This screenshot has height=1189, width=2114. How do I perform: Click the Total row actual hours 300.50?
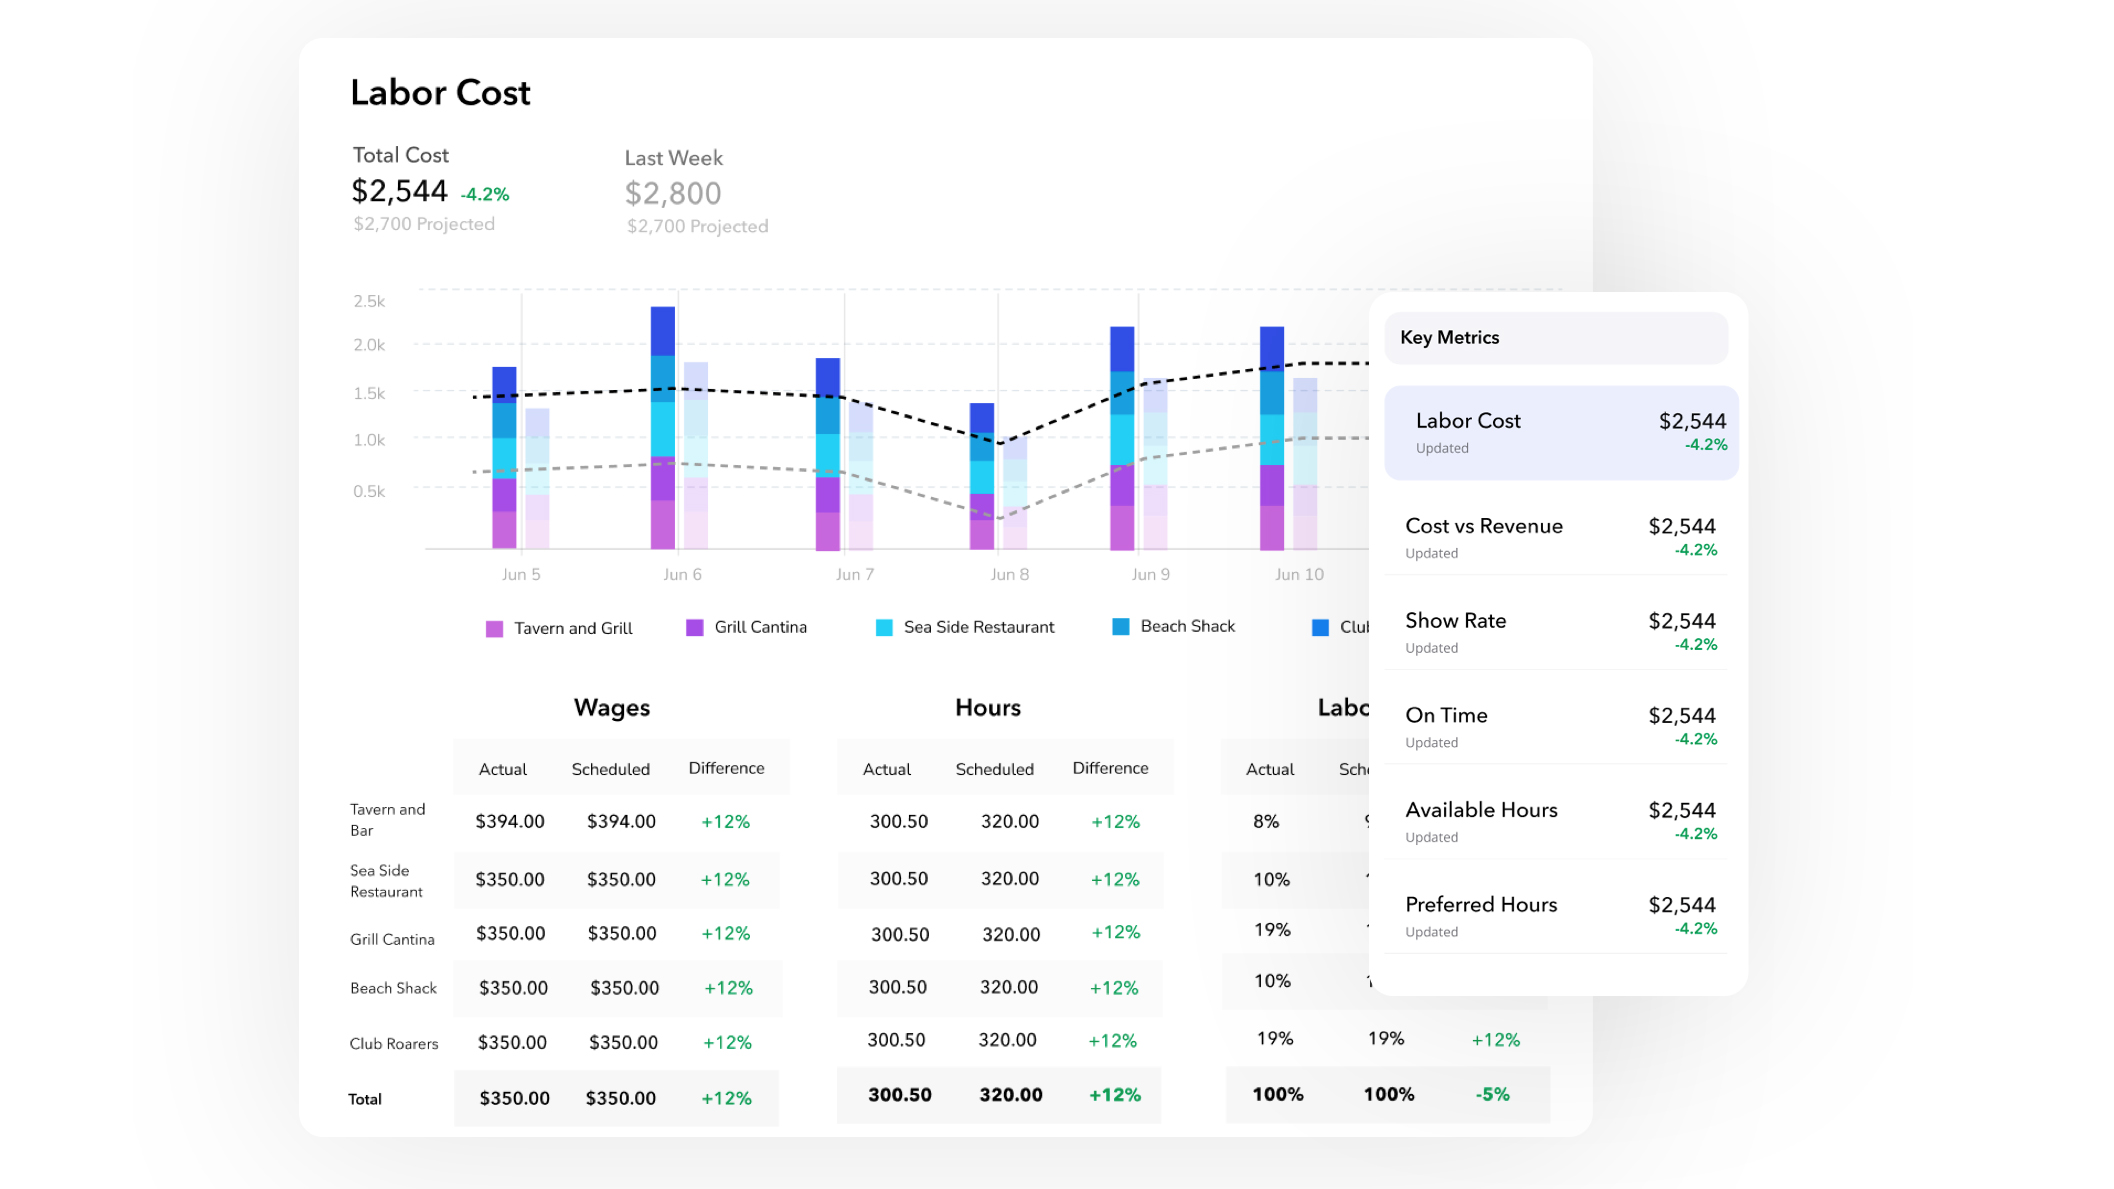[x=900, y=1095]
